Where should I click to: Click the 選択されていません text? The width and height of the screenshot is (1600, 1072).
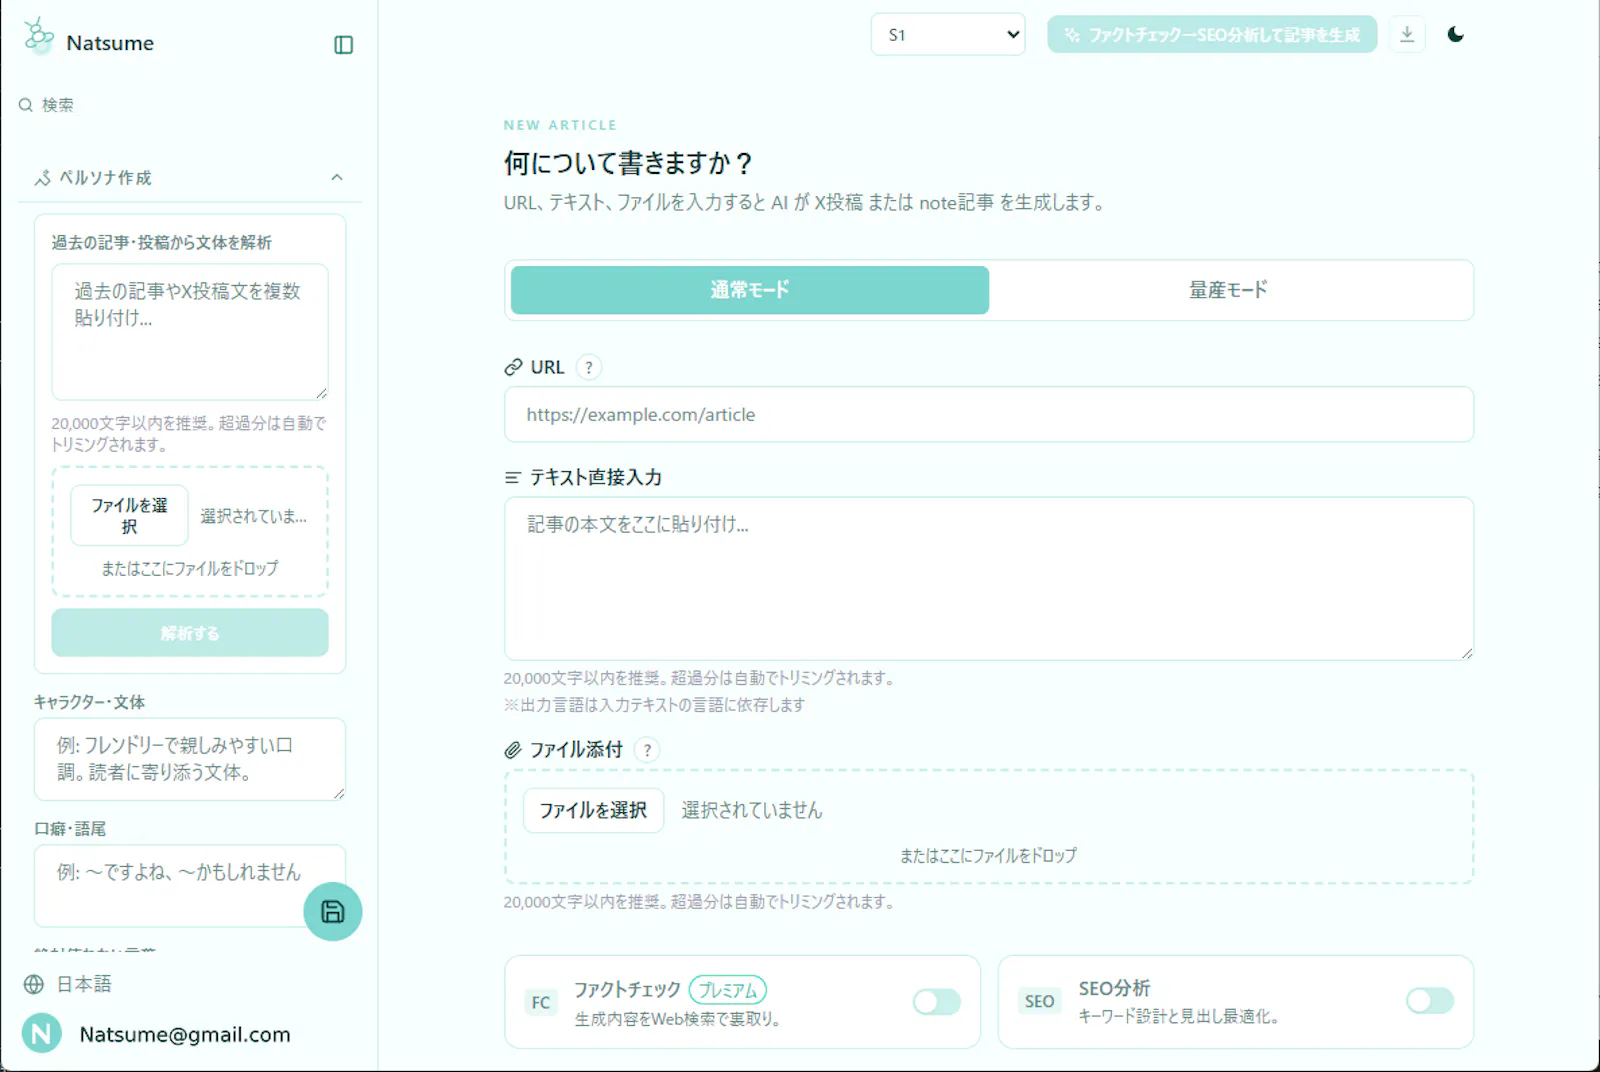point(752,810)
